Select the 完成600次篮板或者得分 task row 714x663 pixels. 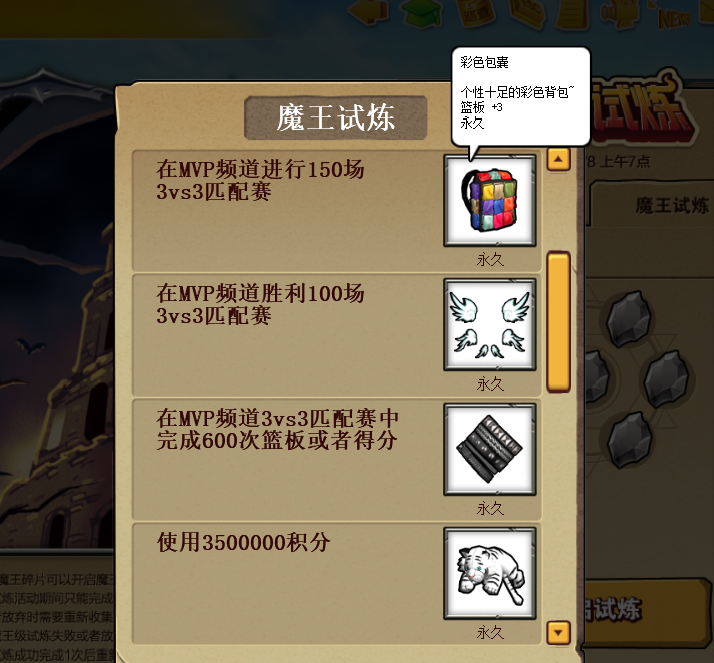tap(337, 459)
